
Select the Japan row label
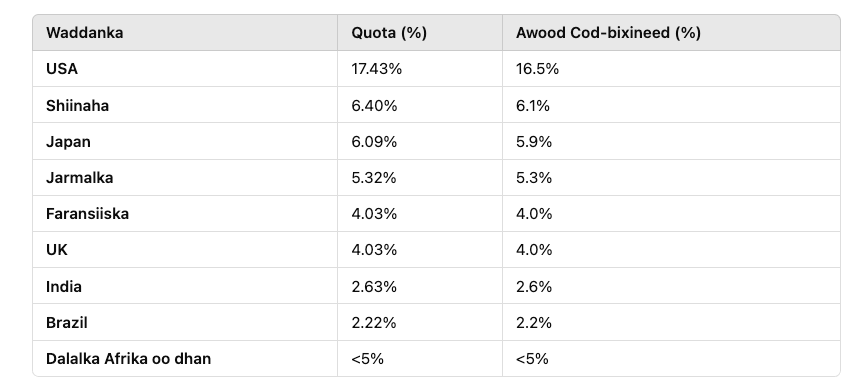click(x=69, y=142)
